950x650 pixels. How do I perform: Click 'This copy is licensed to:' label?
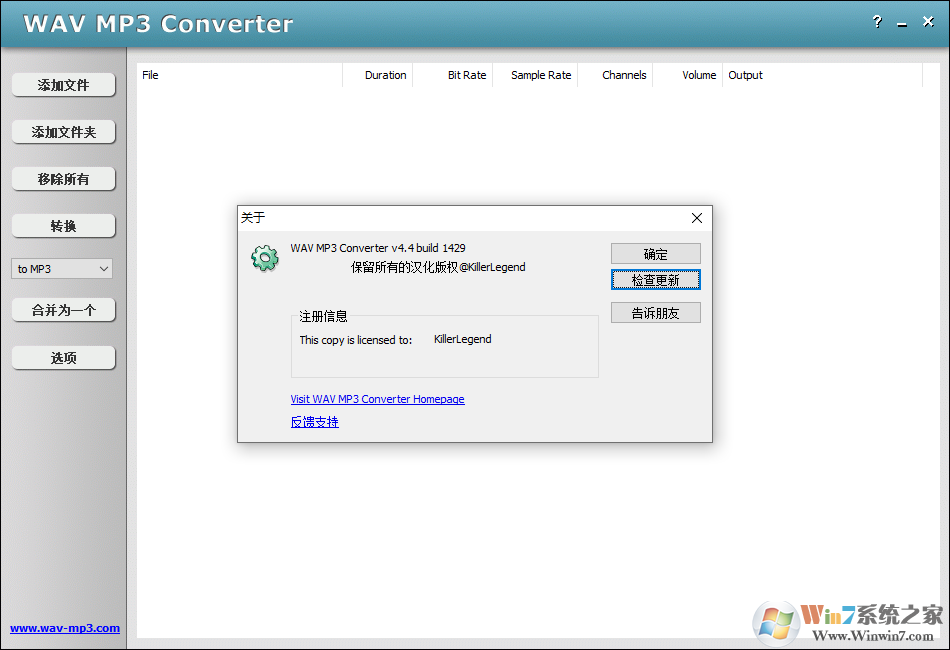356,340
